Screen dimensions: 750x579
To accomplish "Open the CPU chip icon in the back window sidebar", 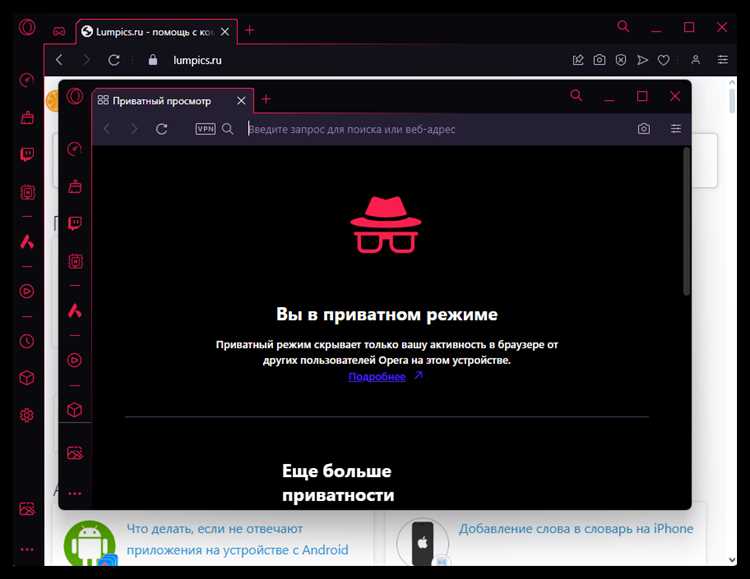I will 27,192.
